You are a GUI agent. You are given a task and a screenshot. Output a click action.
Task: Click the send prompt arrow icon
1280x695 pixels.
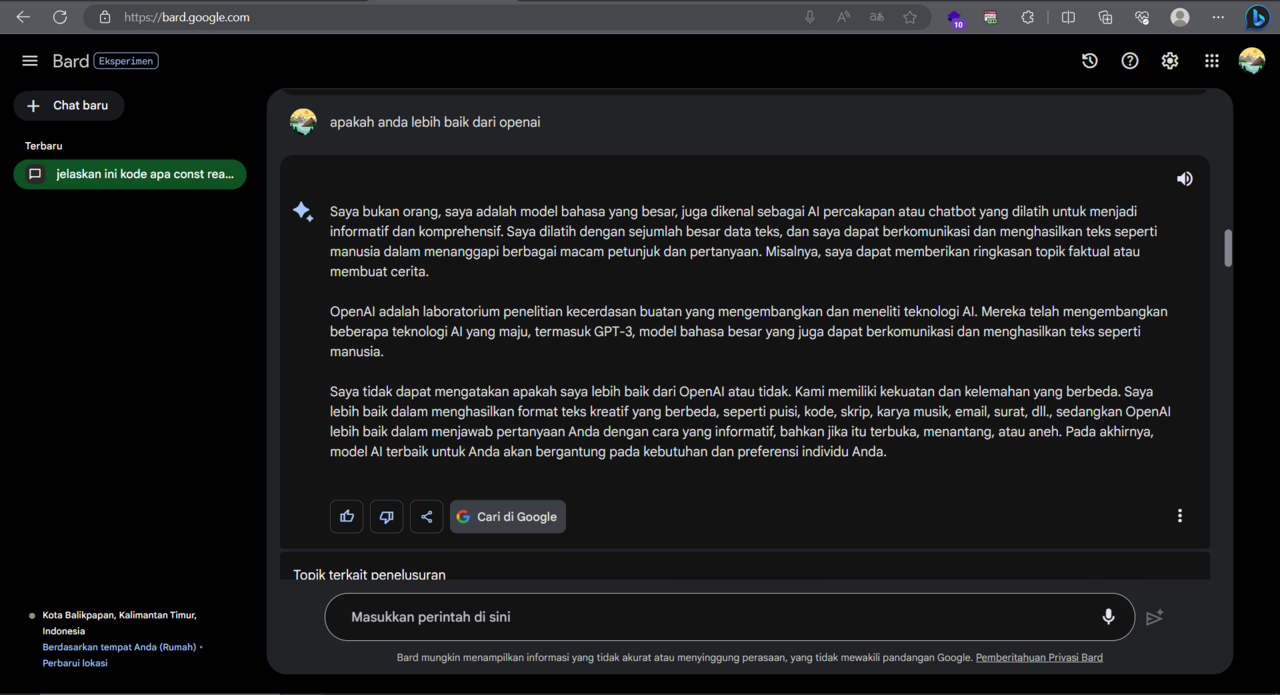click(1155, 617)
